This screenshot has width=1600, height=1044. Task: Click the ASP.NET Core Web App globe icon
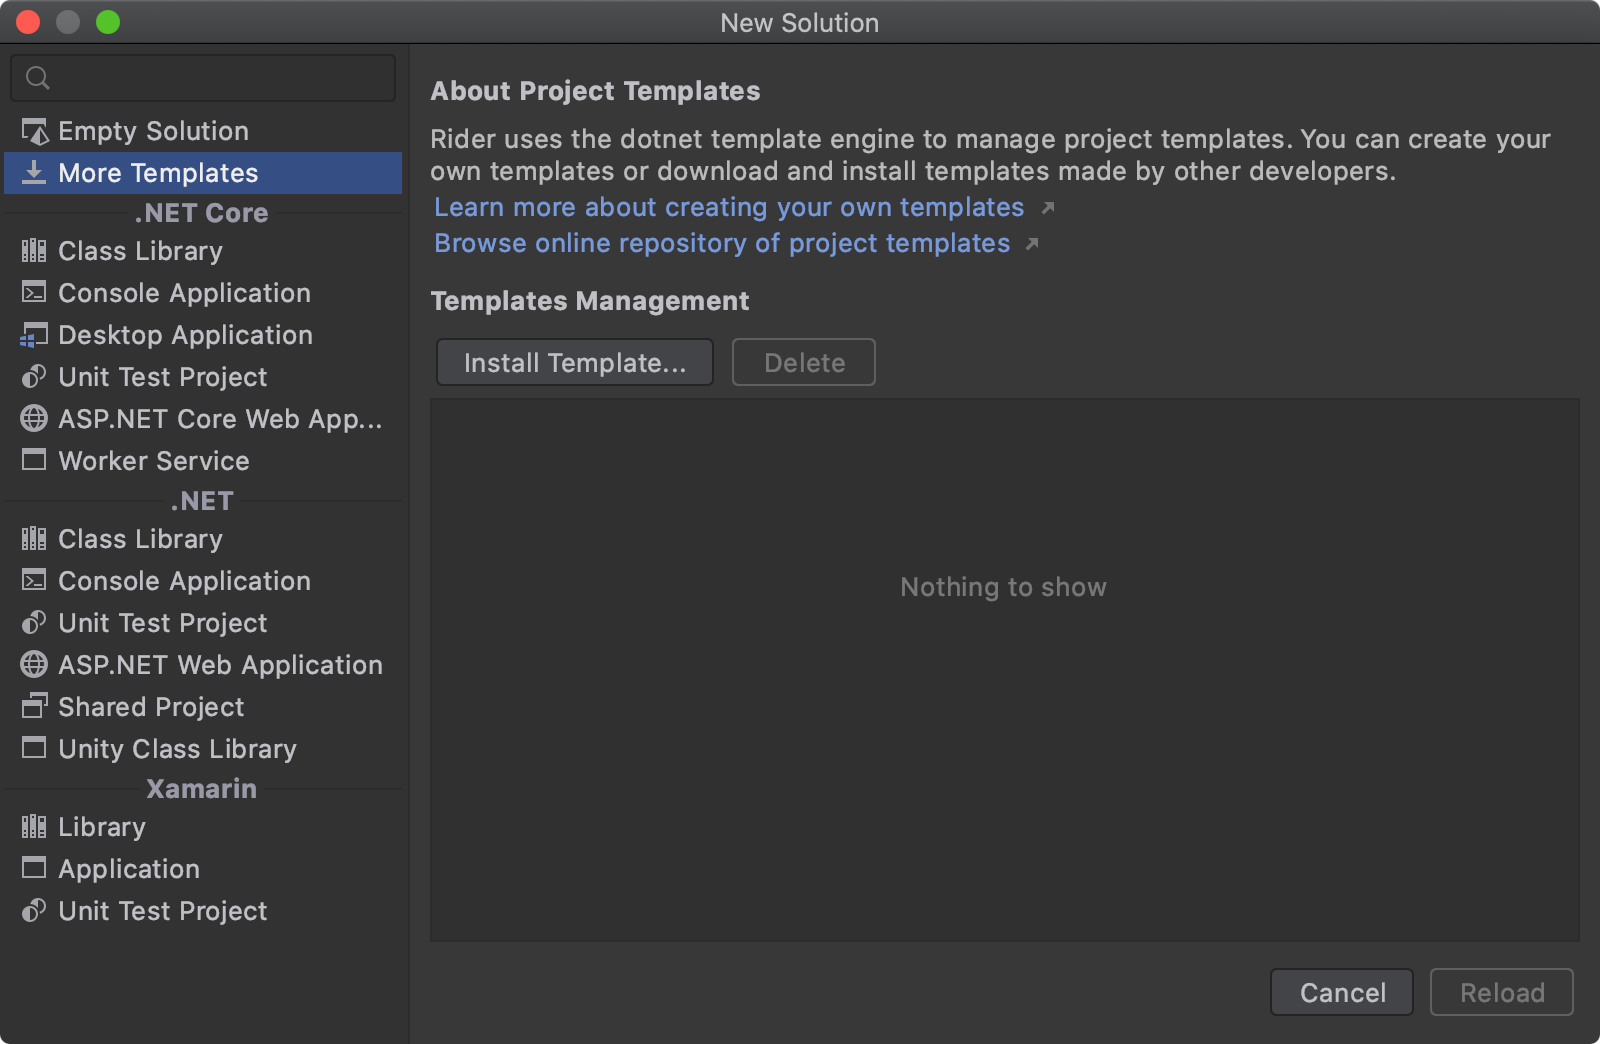[34, 419]
